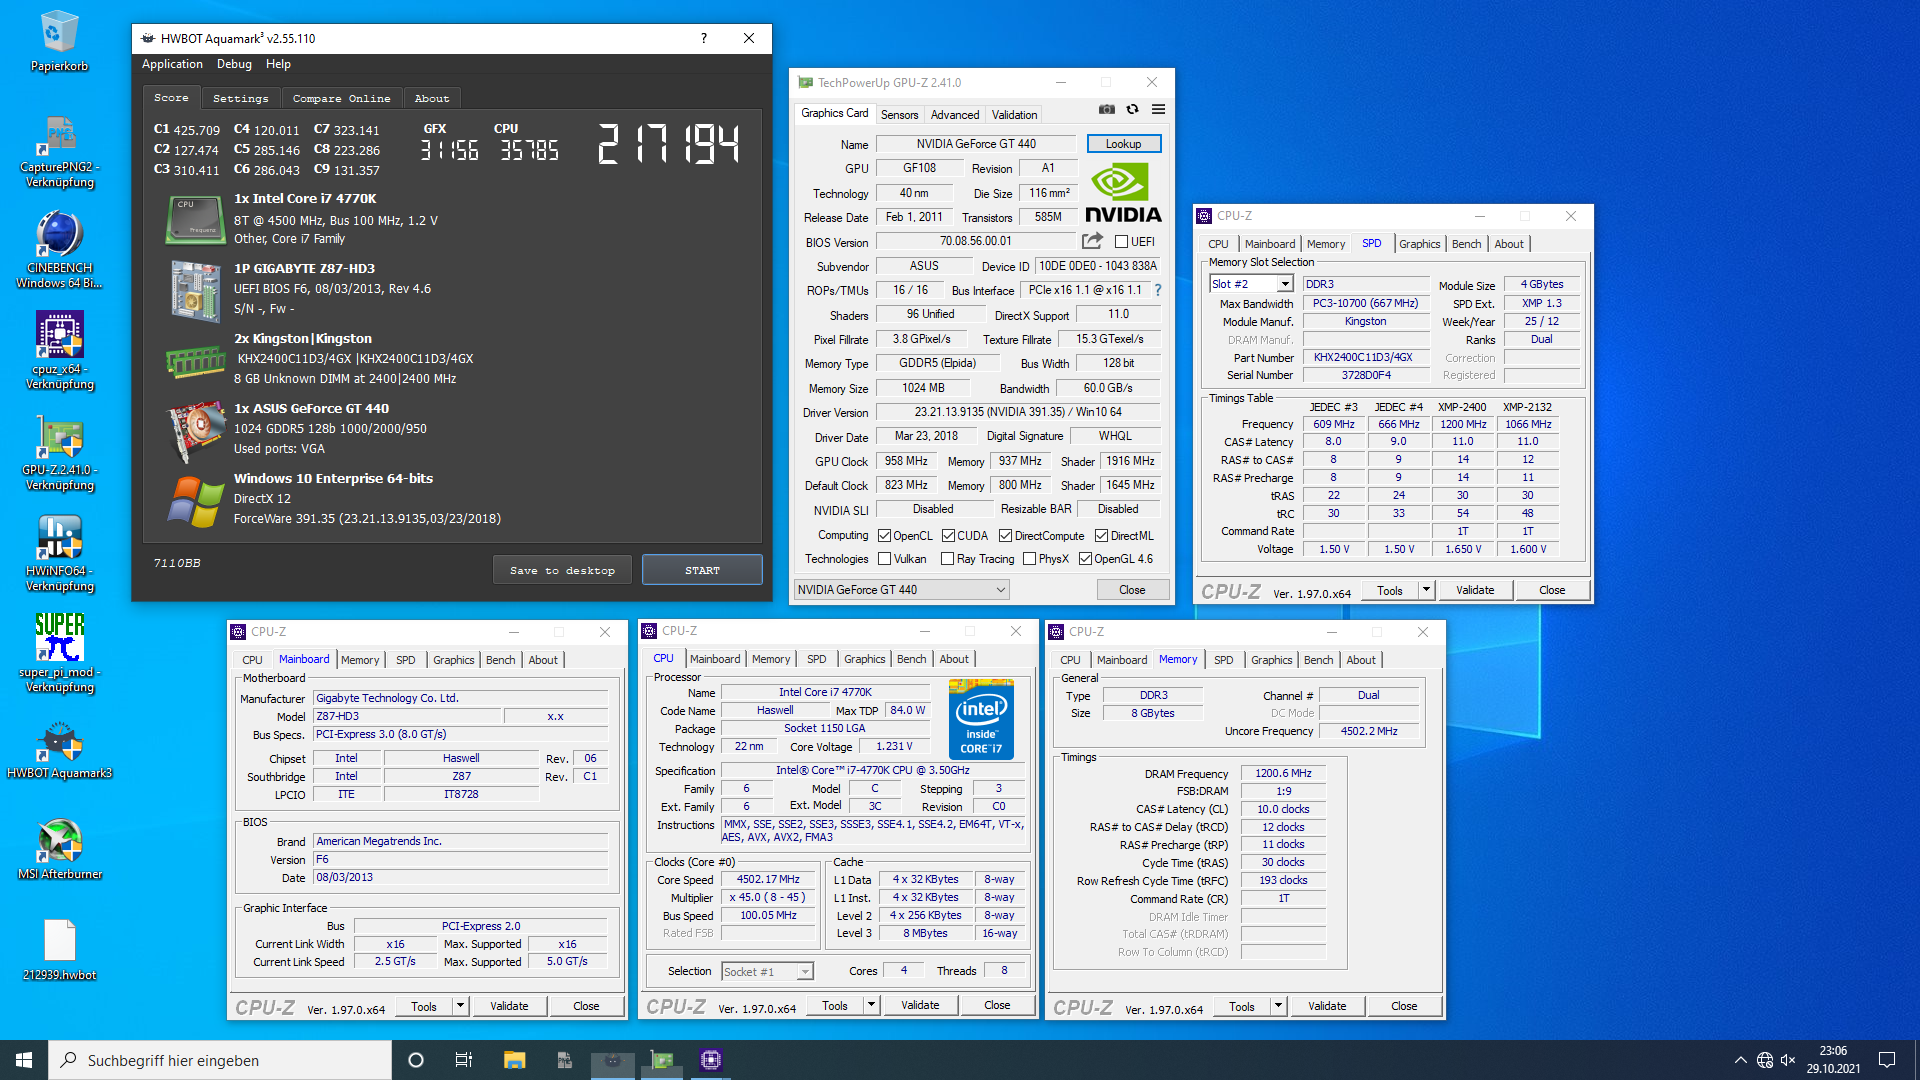Share the BIOS version via the export icon

(1092, 241)
